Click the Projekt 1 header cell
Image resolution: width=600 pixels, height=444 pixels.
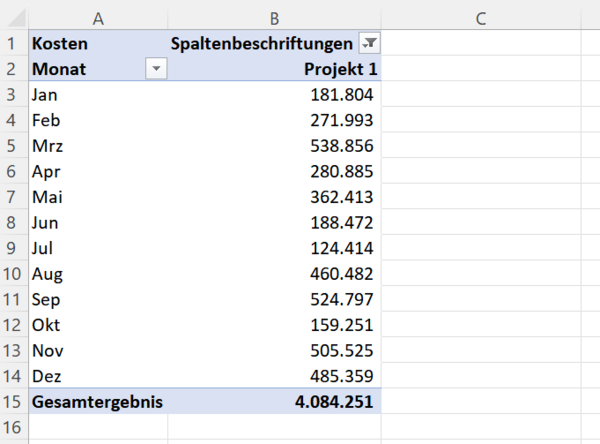(274, 69)
